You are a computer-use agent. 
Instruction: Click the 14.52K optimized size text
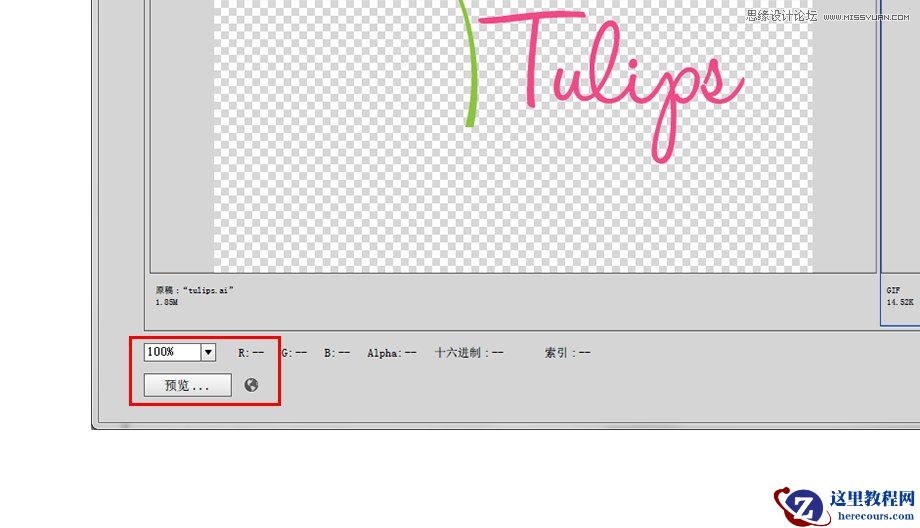(x=899, y=302)
